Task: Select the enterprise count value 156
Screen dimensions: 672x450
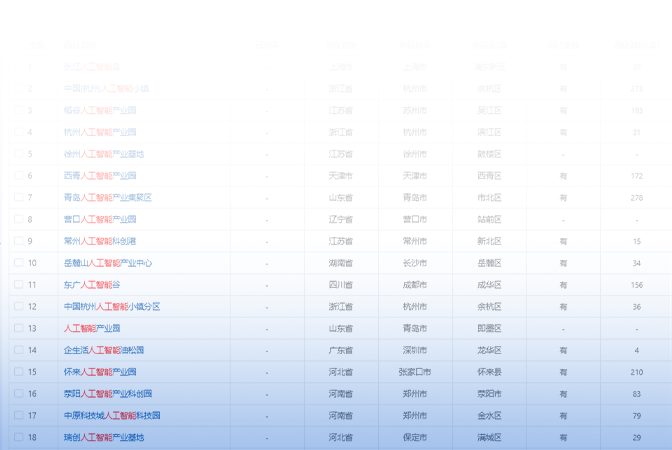Action: (x=637, y=285)
